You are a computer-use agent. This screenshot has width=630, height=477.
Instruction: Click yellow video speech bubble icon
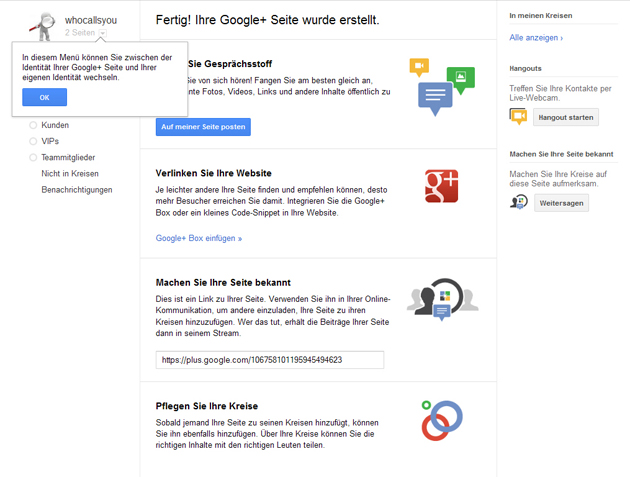(x=419, y=67)
